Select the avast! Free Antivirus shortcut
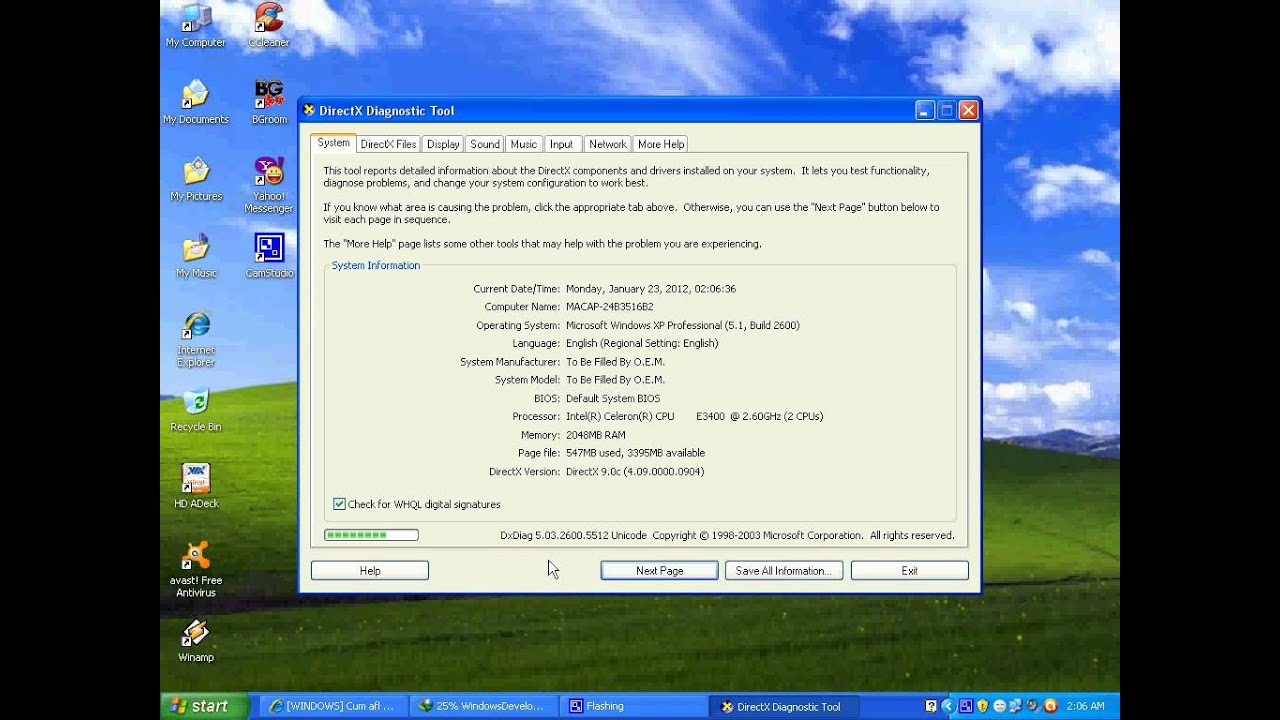The width and height of the screenshot is (1280, 720). point(196,569)
